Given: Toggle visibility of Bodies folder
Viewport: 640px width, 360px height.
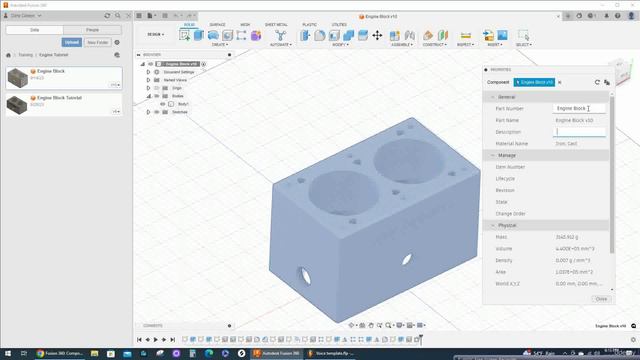Looking at the screenshot, I should (x=157, y=96).
